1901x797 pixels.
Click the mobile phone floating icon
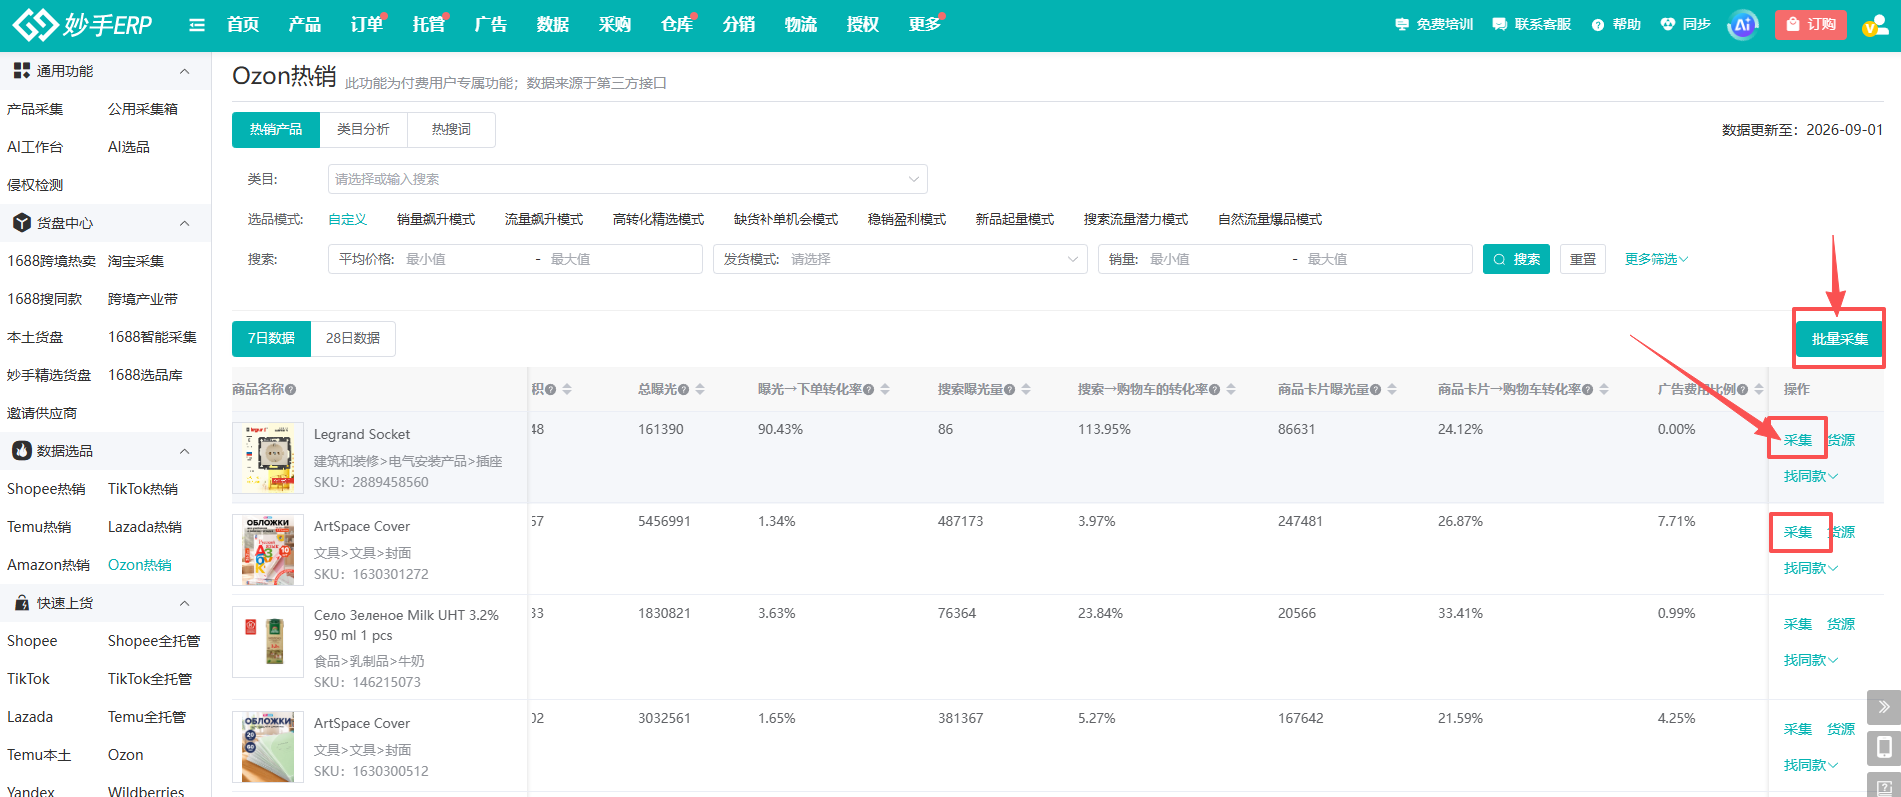[1884, 747]
